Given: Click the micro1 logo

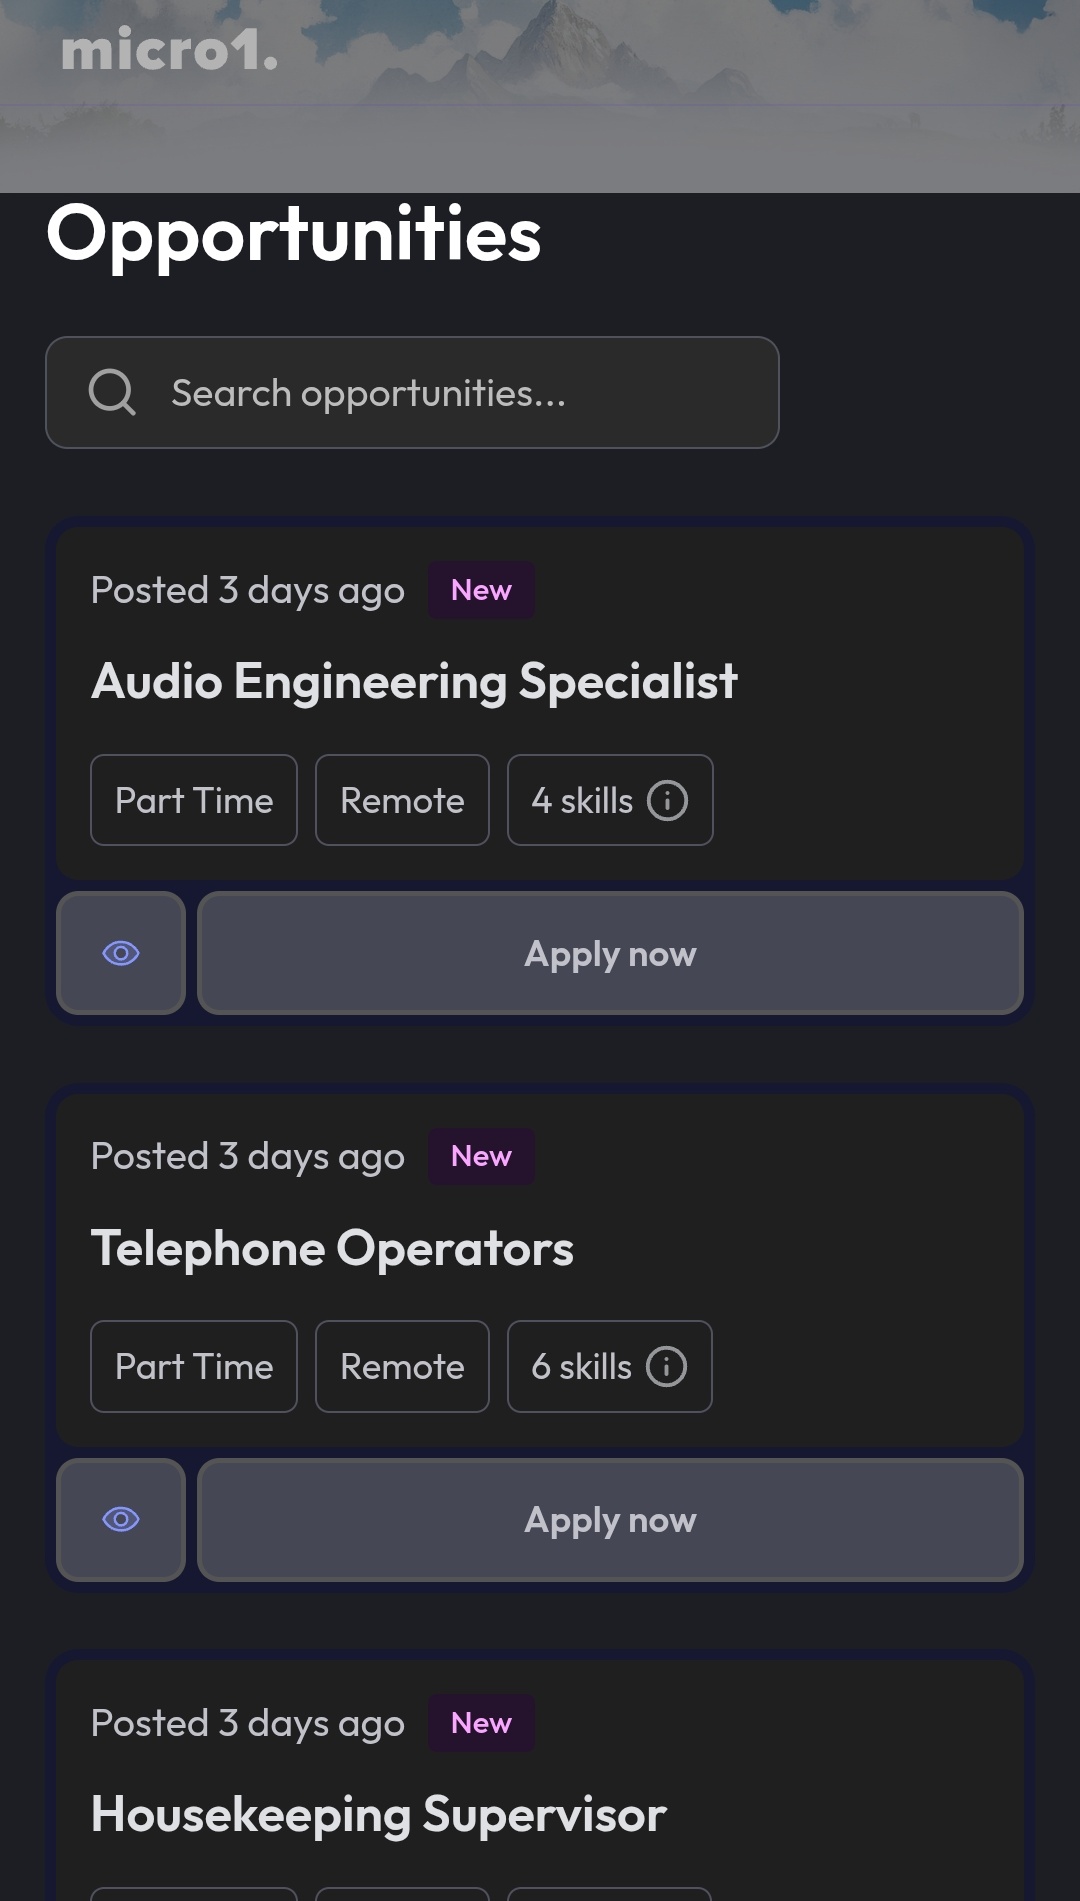Looking at the screenshot, I should (169, 50).
